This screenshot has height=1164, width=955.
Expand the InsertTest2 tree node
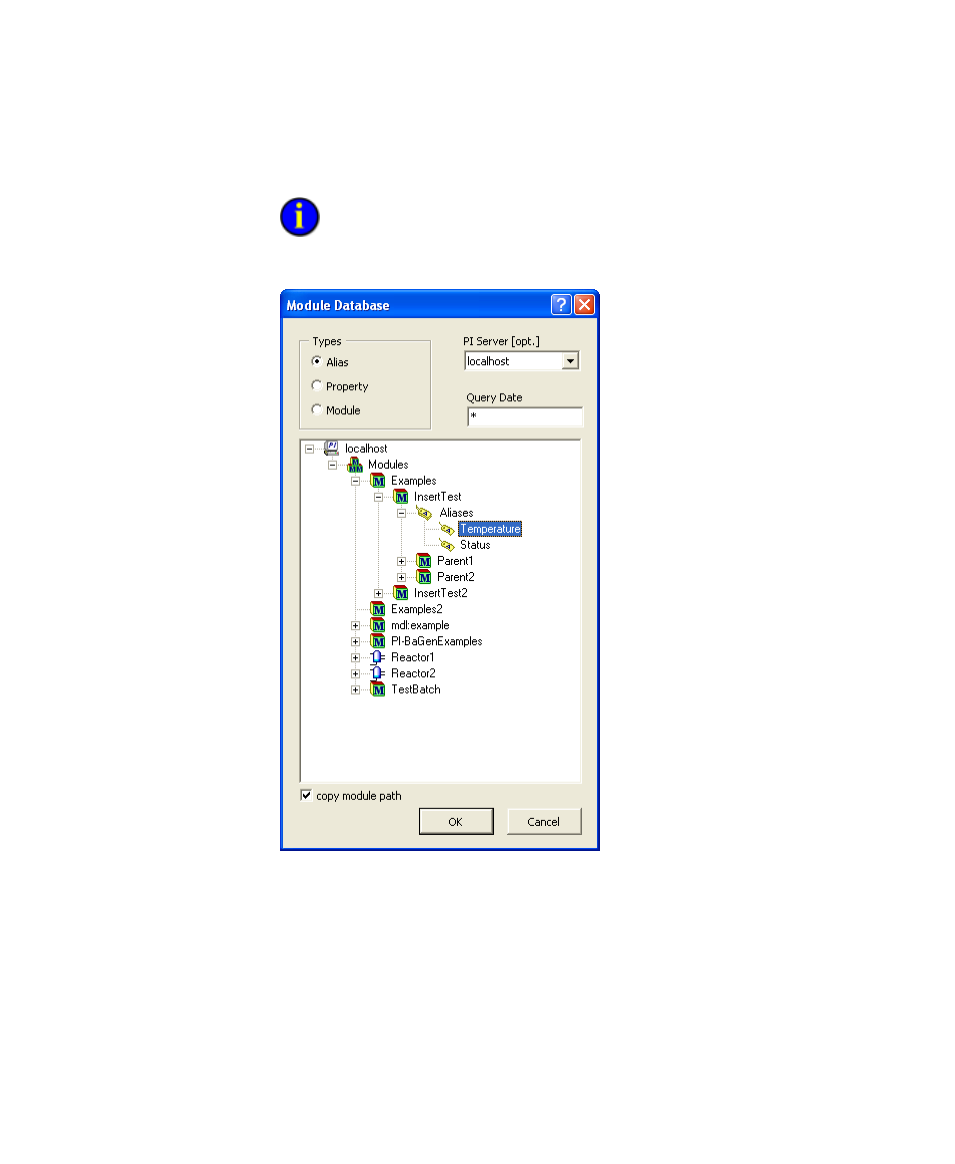point(379,593)
